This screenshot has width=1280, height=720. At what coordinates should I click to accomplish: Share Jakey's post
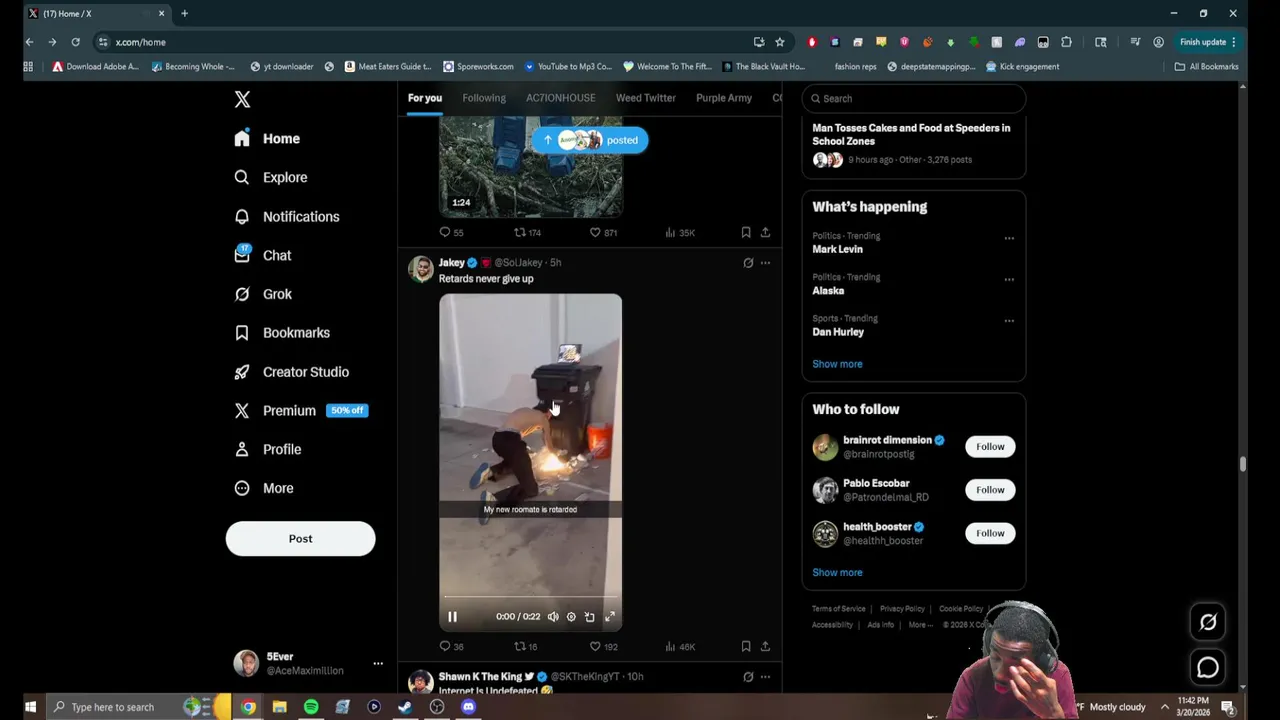[765, 647]
